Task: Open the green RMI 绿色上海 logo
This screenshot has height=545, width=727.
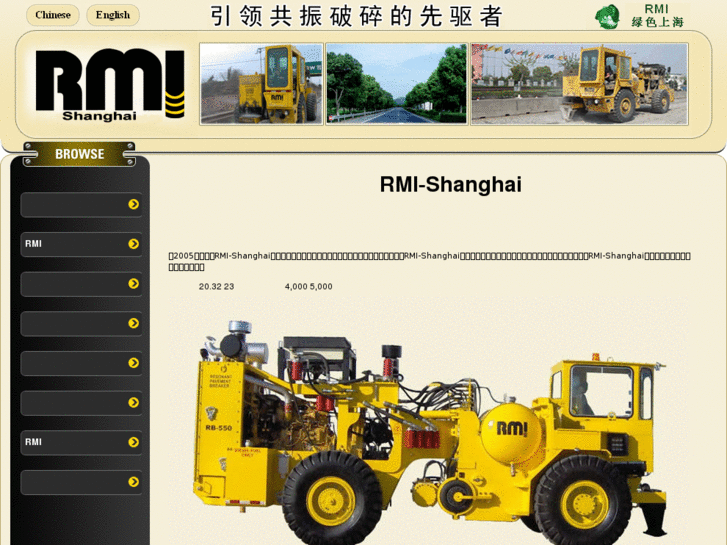Action: point(642,16)
